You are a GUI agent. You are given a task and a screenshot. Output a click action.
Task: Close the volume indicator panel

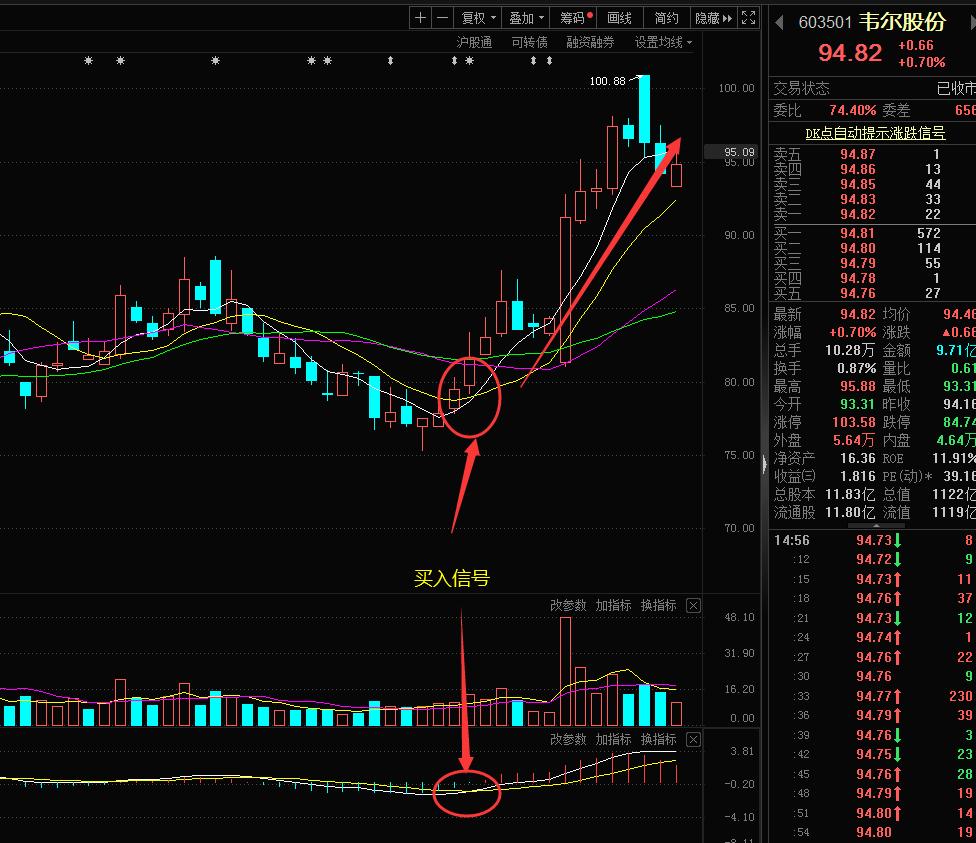click(693, 605)
